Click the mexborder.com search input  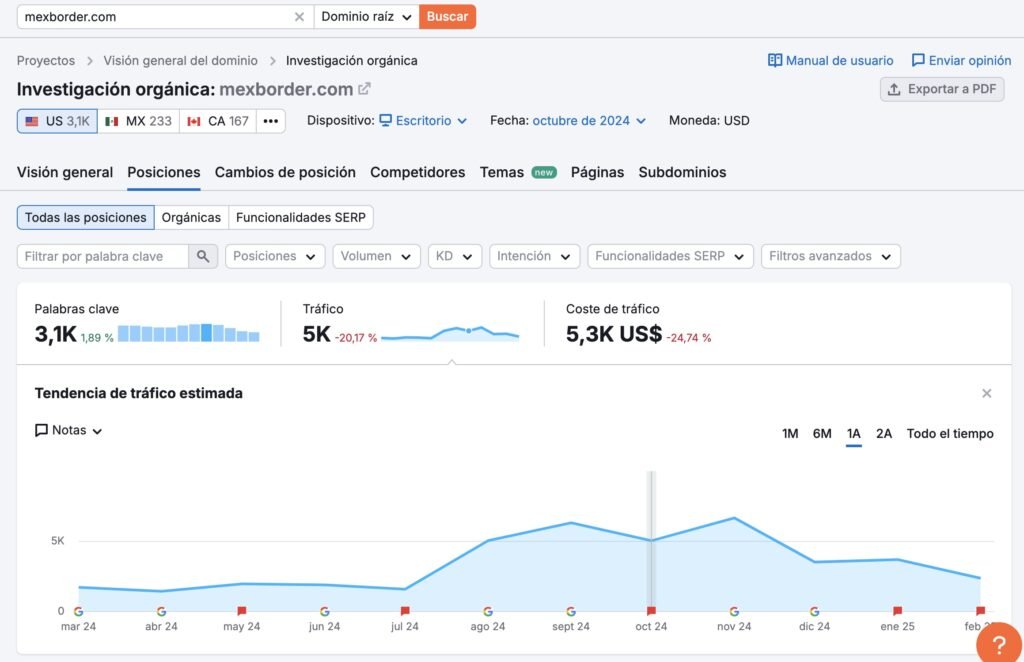point(157,17)
